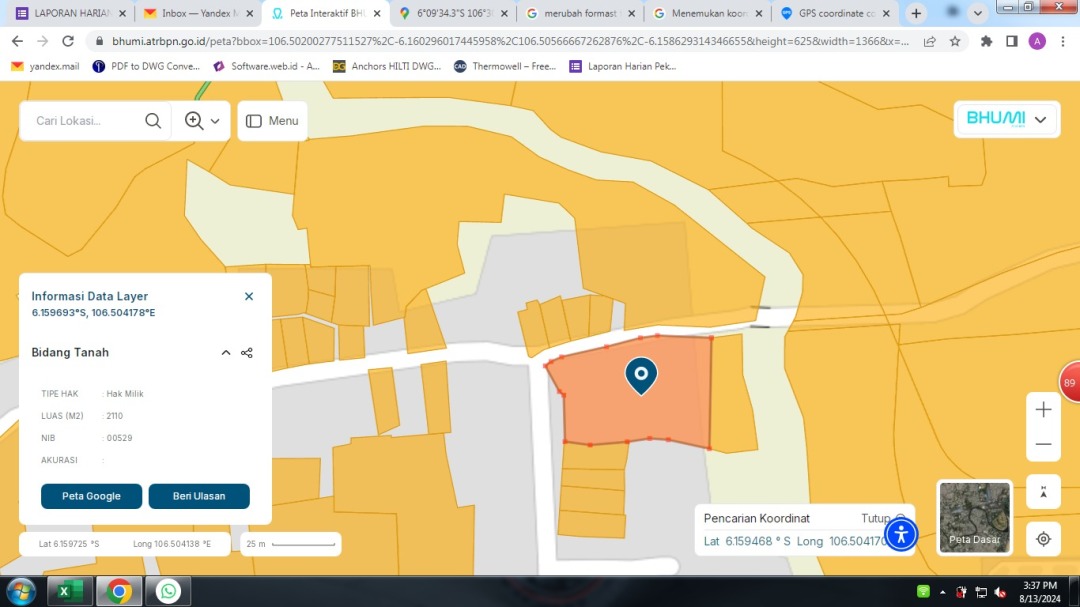Close the Informasi Data Layer panel
The image size is (1080, 607).
249,296
